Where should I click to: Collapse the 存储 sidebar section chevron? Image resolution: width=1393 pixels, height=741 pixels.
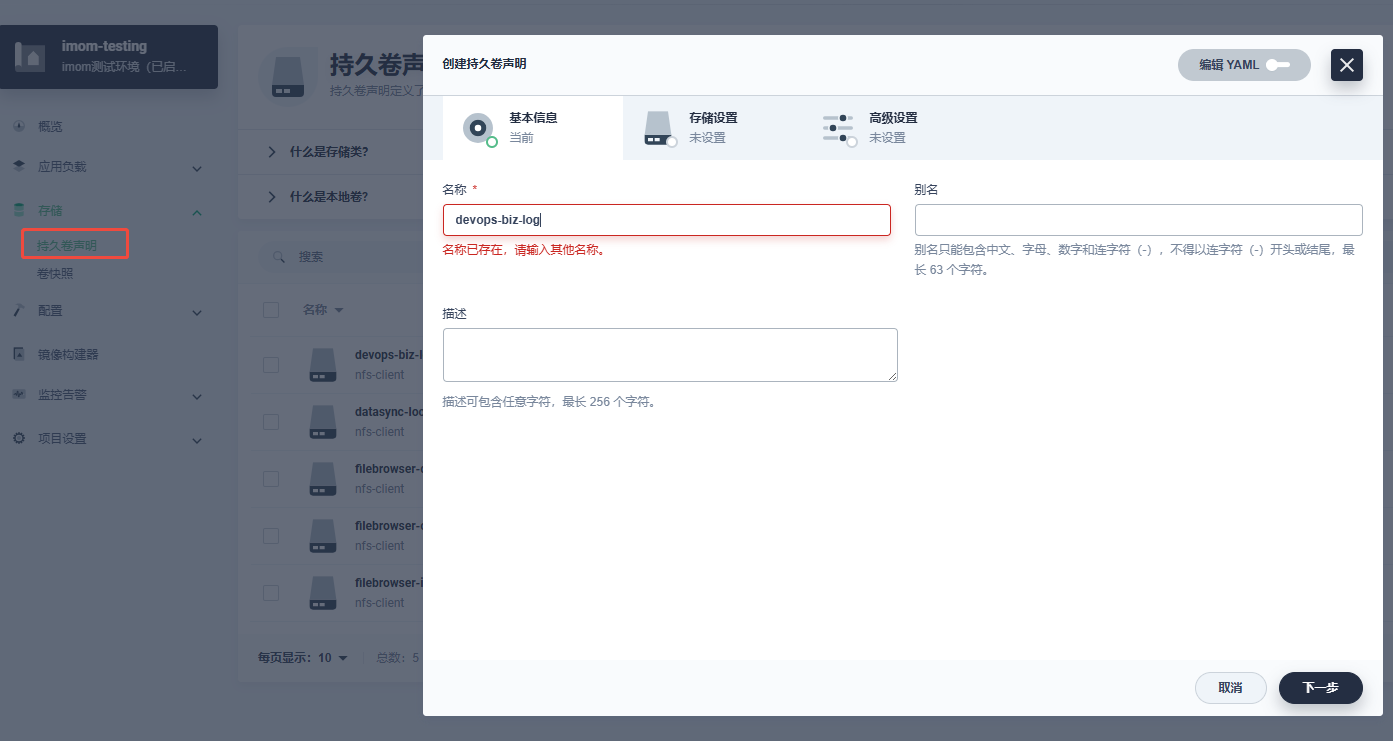(x=197, y=212)
